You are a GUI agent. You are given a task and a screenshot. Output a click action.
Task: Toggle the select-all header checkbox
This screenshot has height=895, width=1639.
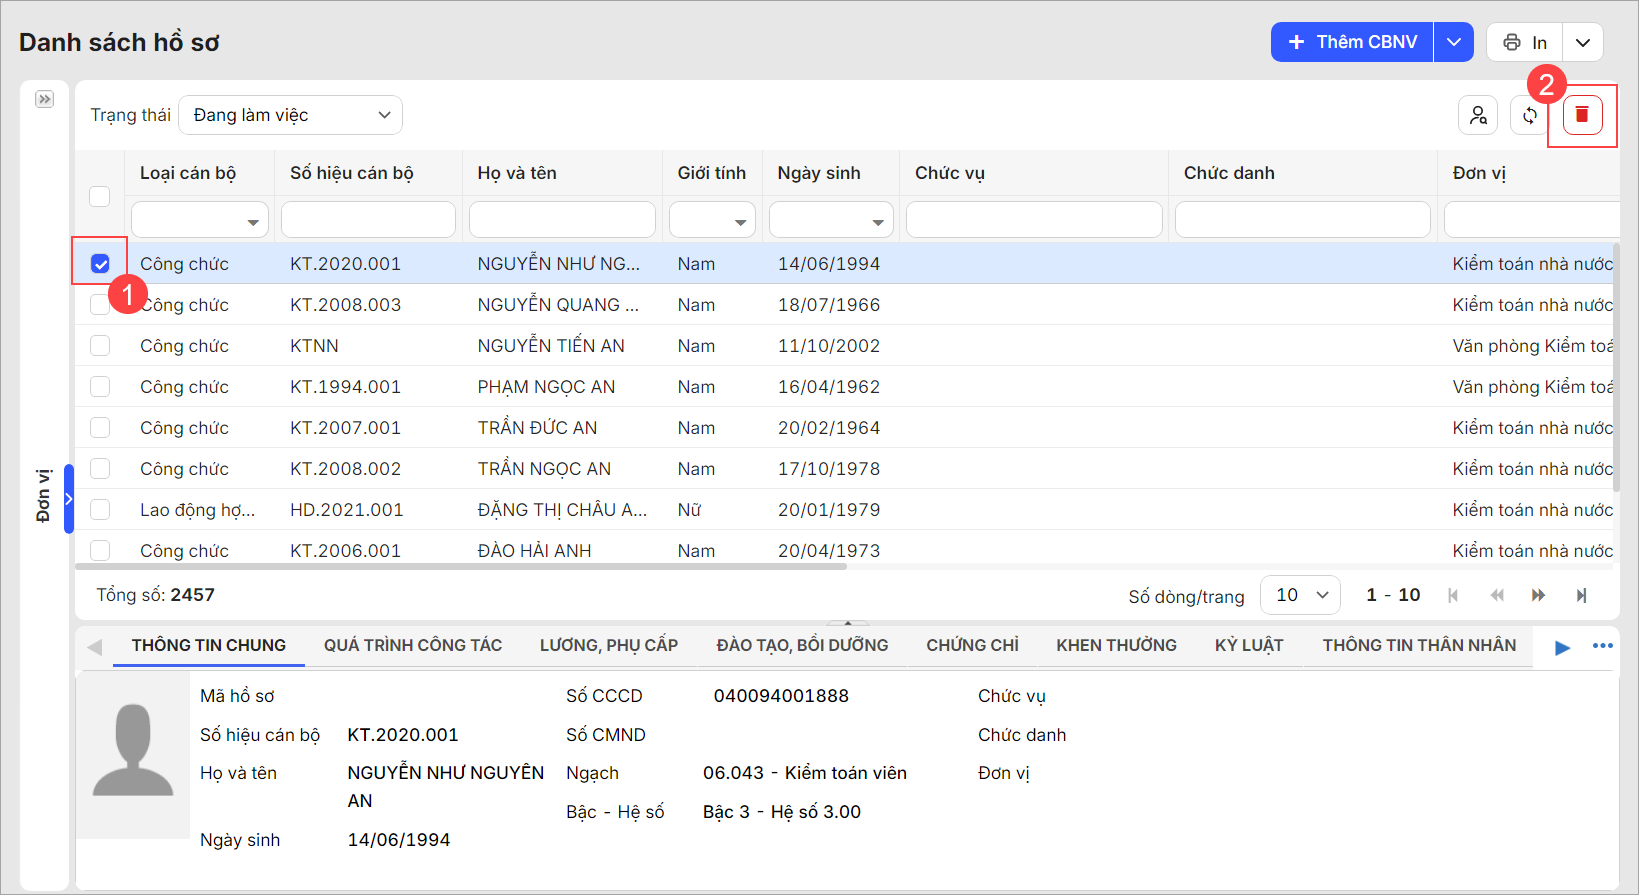coord(100,196)
